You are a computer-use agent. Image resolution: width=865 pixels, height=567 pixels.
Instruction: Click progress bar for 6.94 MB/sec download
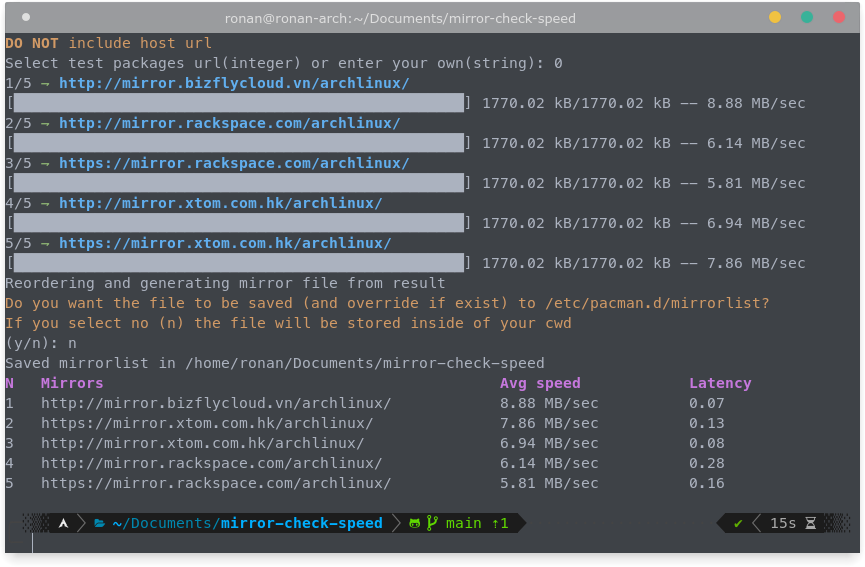click(239, 223)
